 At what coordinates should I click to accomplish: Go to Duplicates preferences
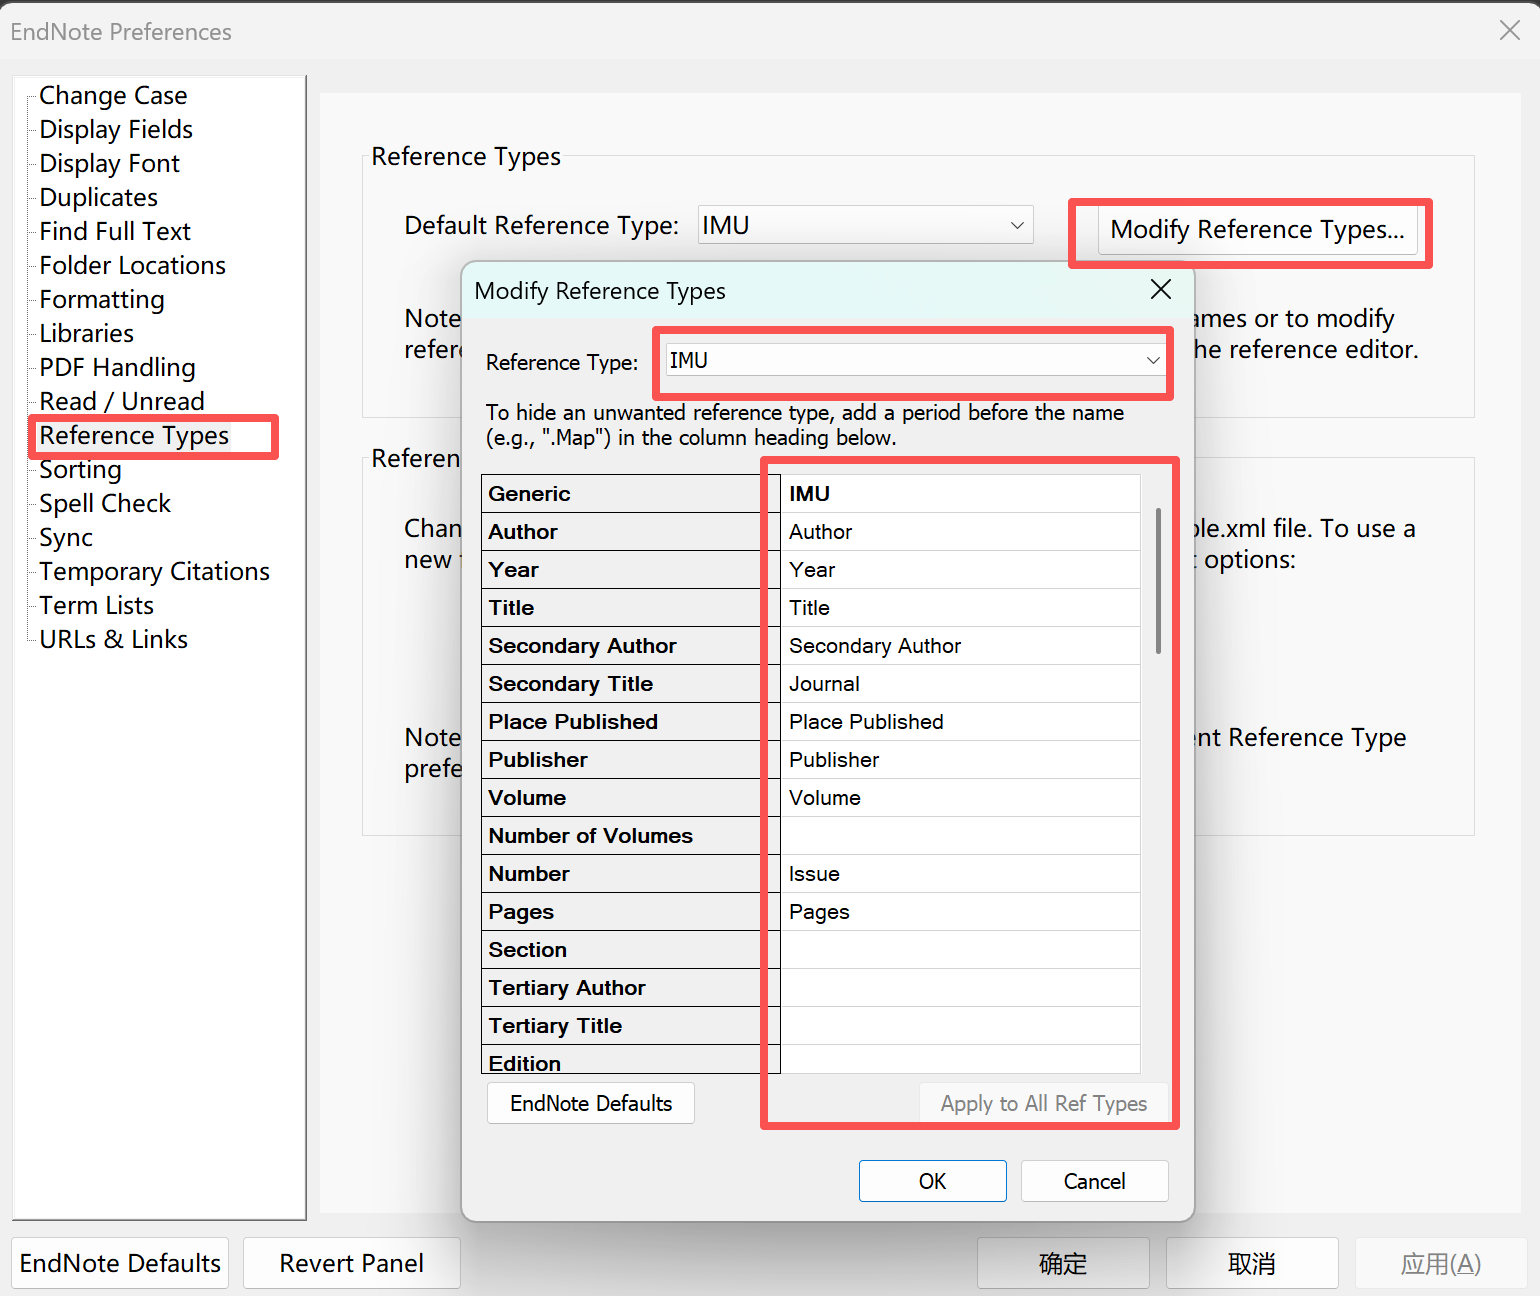[x=99, y=197]
